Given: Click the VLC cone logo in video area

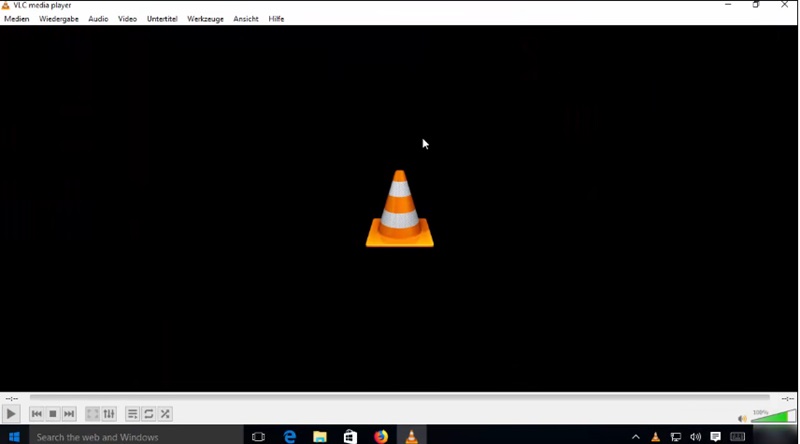Looking at the screenshot, I should coord(399,209).
